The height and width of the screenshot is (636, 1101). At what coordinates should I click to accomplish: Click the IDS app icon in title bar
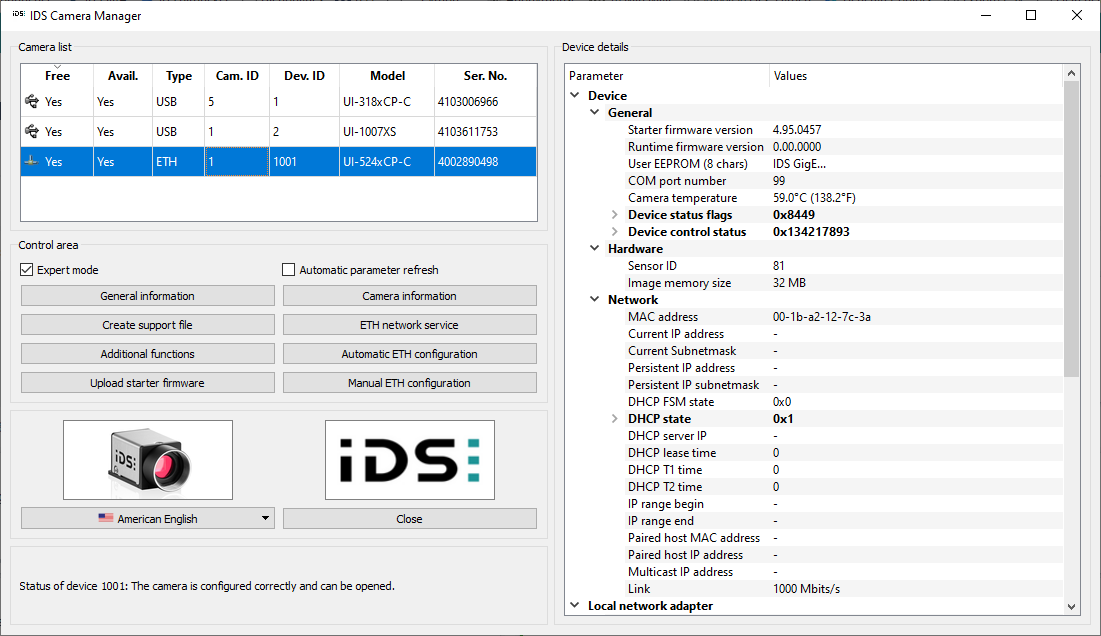[x=18, y=15]
